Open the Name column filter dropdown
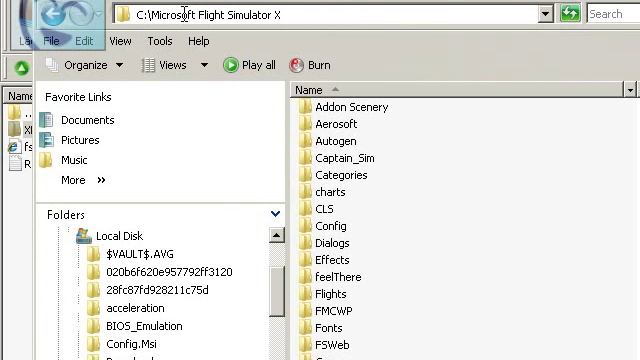This screenshot has height=360, width=640. click(630, 90)
